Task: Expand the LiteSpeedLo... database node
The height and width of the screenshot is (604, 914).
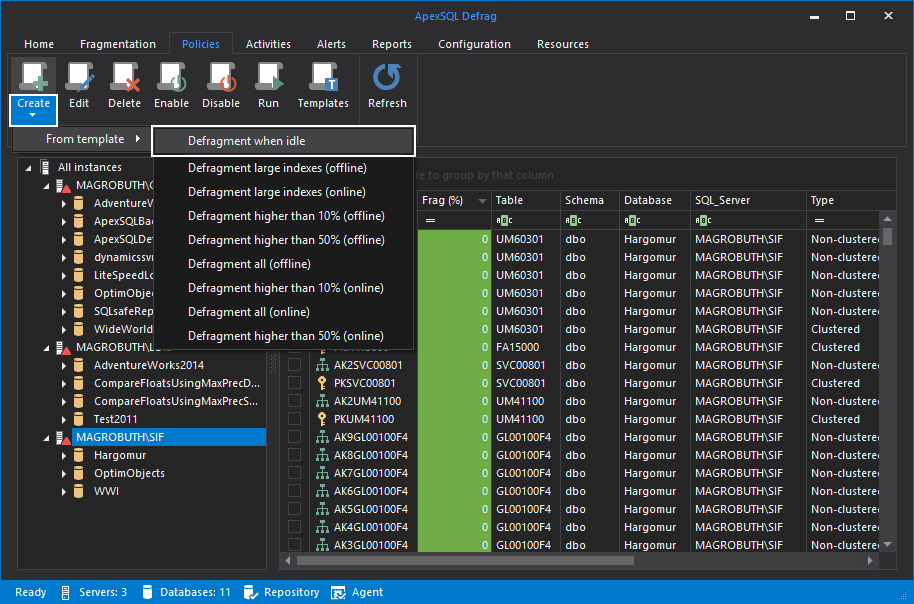Action: click(x=64, y=275)
